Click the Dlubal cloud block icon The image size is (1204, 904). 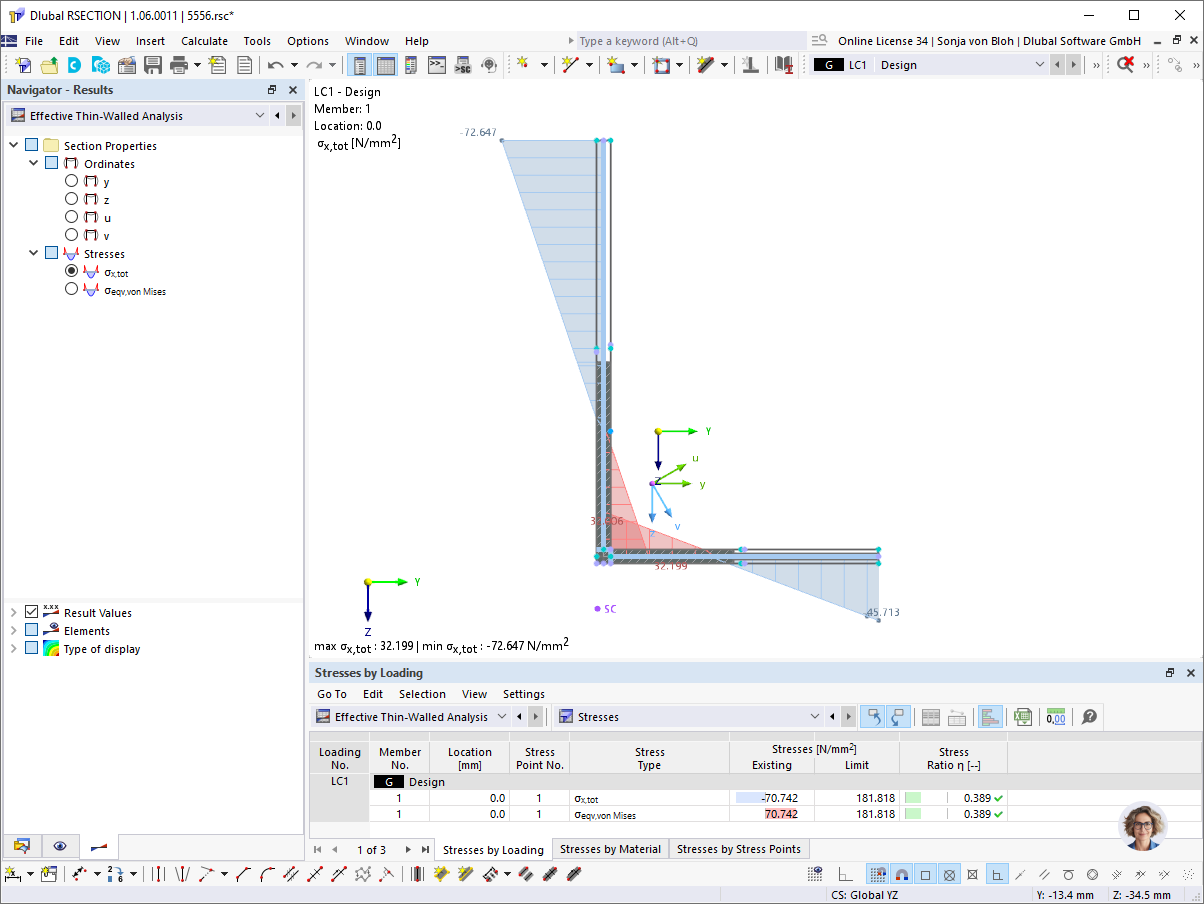coord(101,65)
